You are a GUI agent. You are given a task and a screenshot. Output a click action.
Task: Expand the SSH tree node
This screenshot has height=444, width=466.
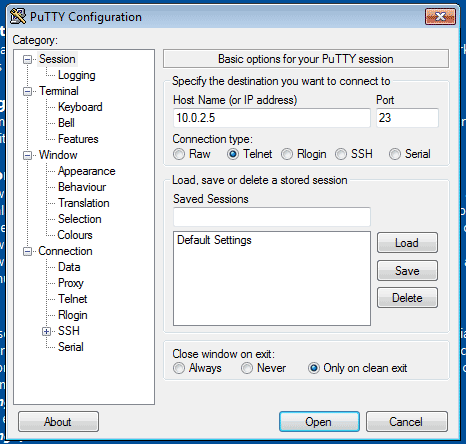pyautogui.click(x=46, y=331)
